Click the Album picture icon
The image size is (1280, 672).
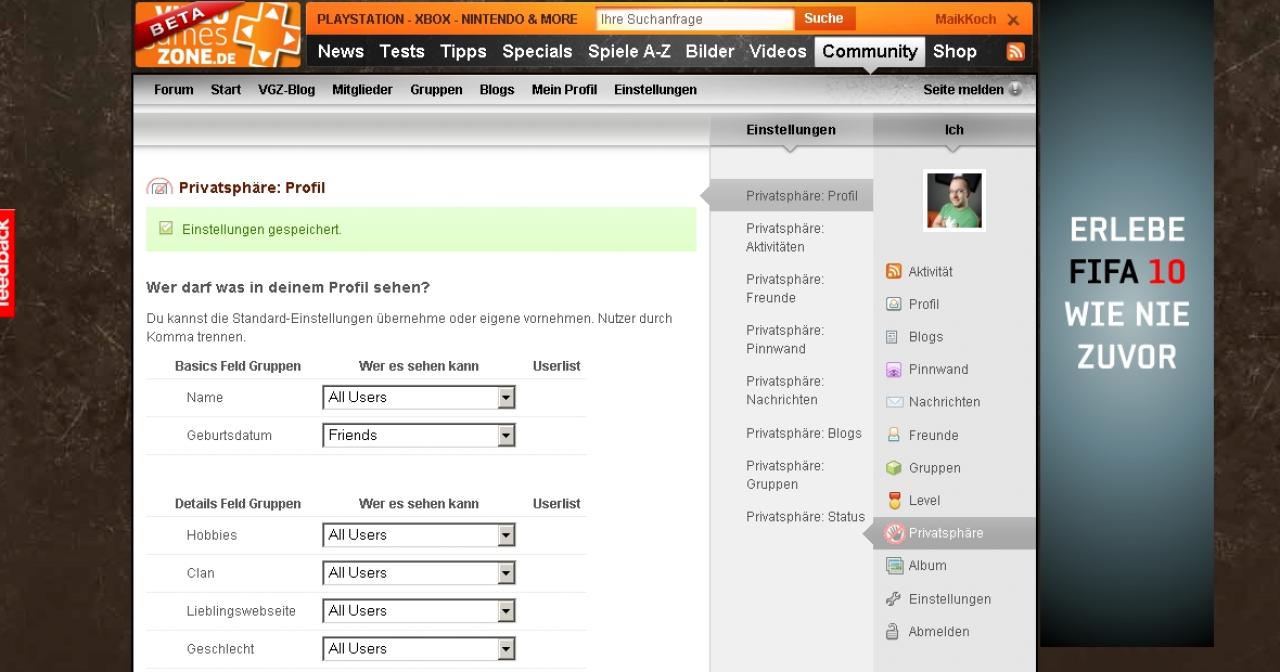coord(894,566)
